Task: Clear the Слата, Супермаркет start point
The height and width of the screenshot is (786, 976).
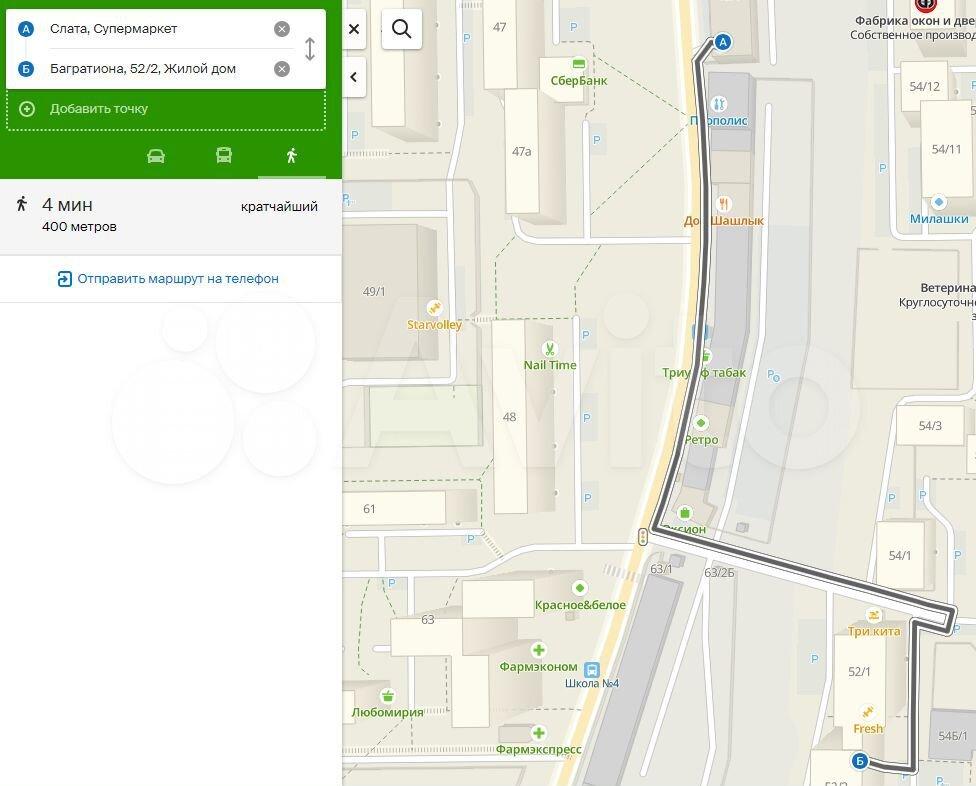Action: [x=282, y=29]
